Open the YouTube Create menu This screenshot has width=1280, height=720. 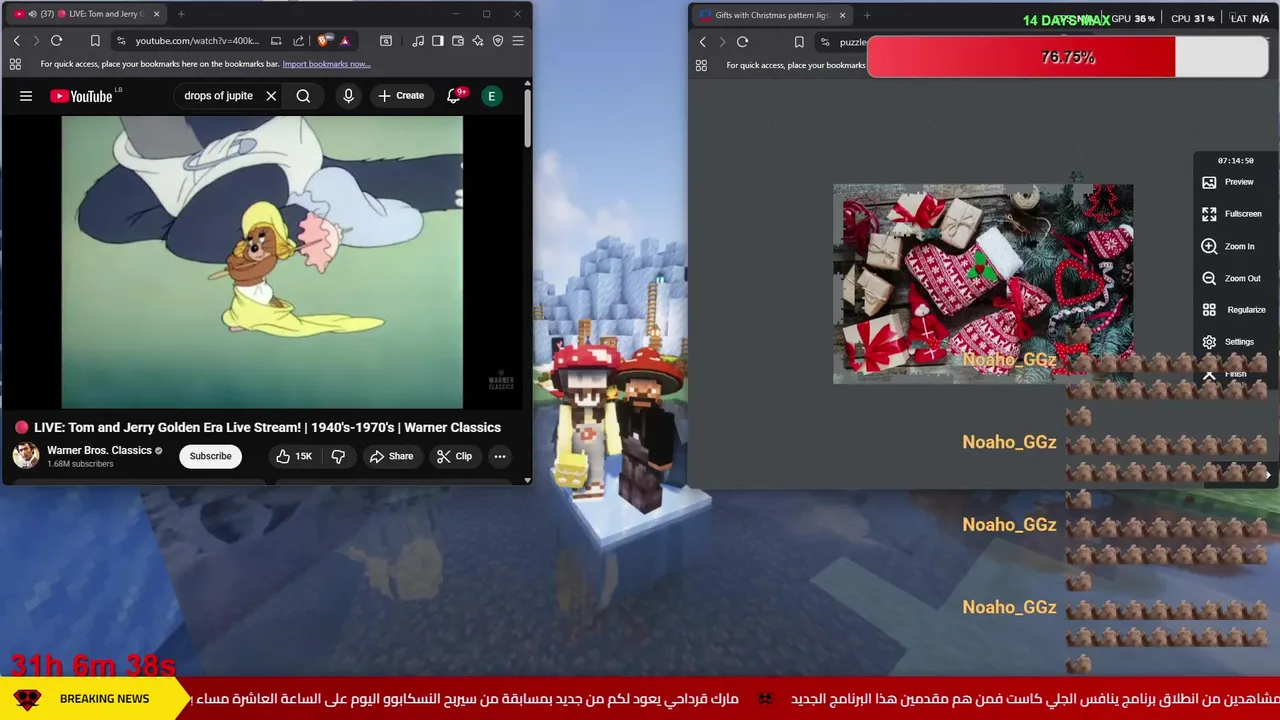pyautogui.click(x=401, y=96)
